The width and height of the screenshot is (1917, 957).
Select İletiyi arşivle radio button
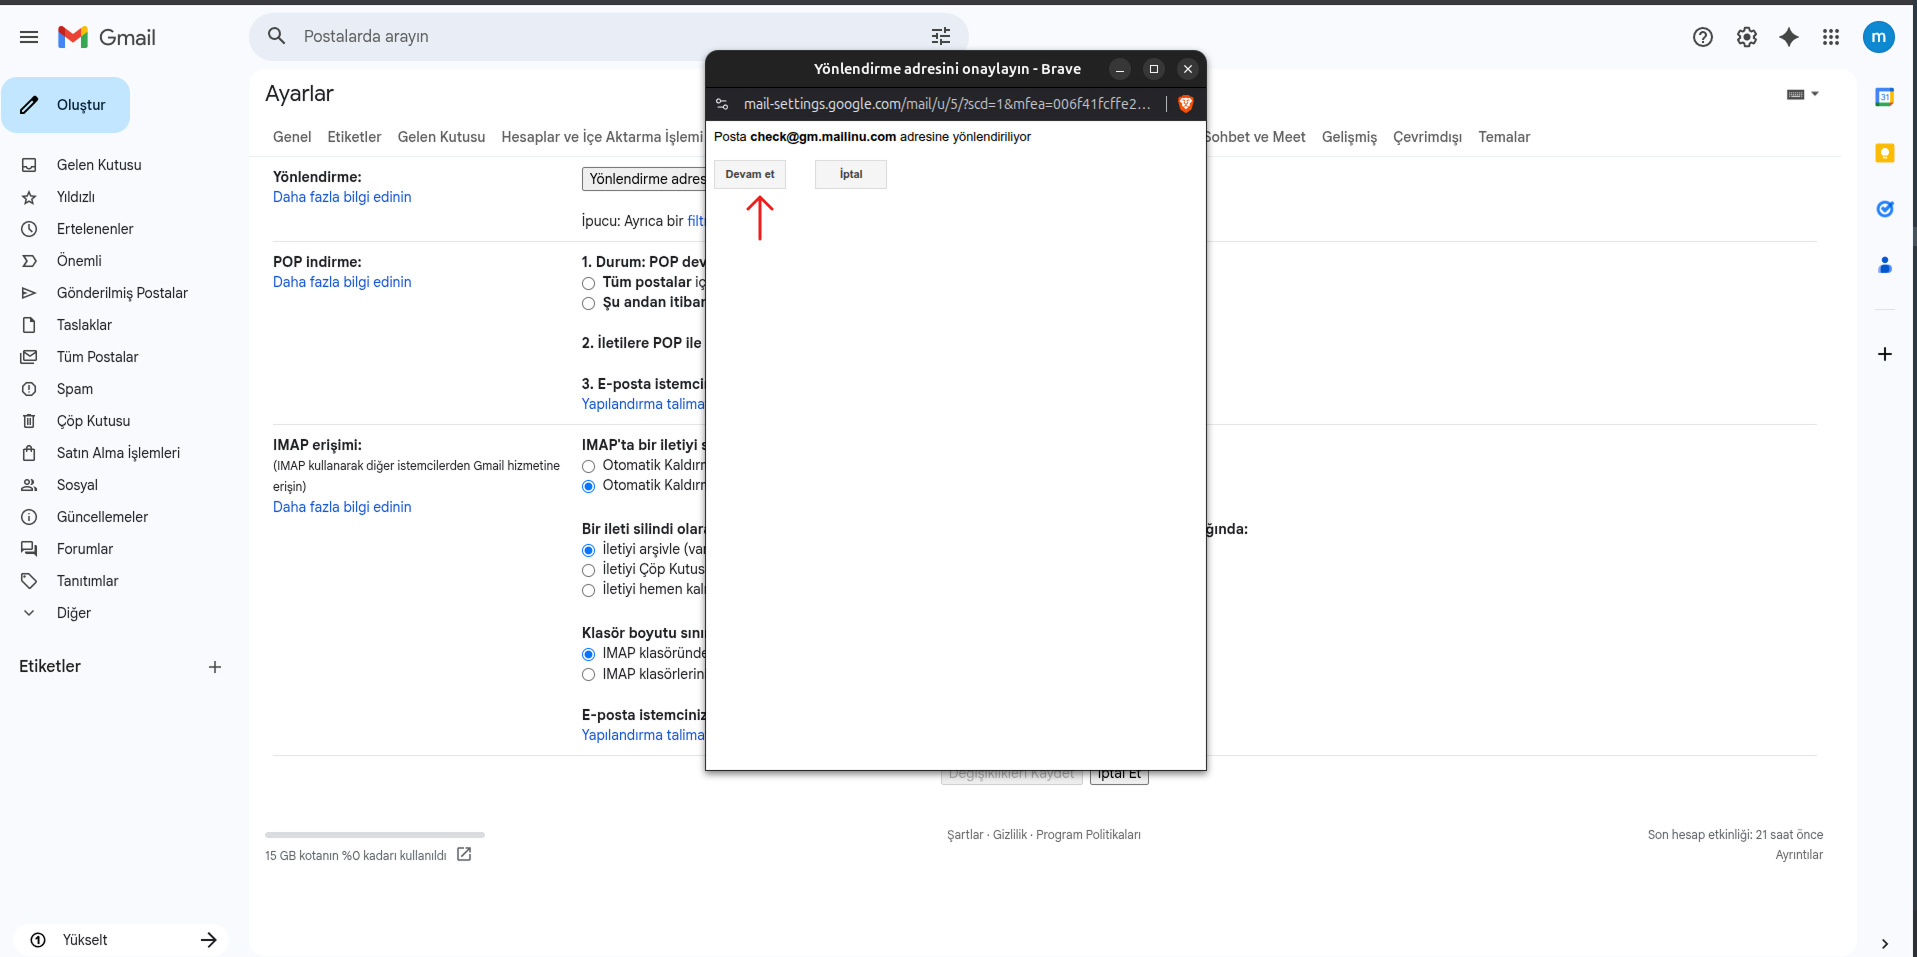click(588, 550)
